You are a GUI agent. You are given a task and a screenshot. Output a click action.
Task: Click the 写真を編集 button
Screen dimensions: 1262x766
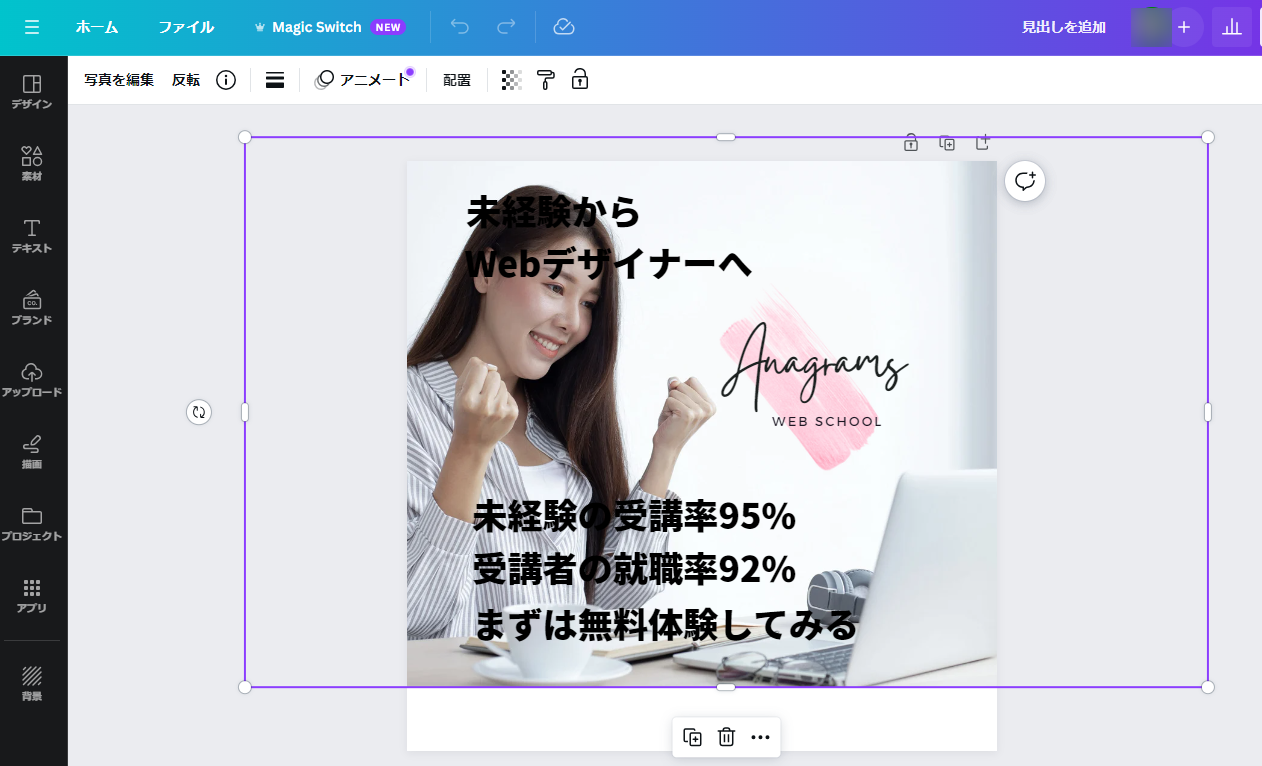coord(119,80)
